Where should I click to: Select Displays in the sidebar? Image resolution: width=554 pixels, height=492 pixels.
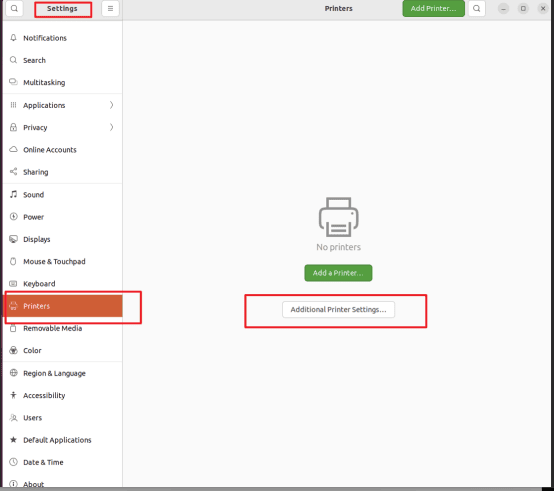click(63, 239)
